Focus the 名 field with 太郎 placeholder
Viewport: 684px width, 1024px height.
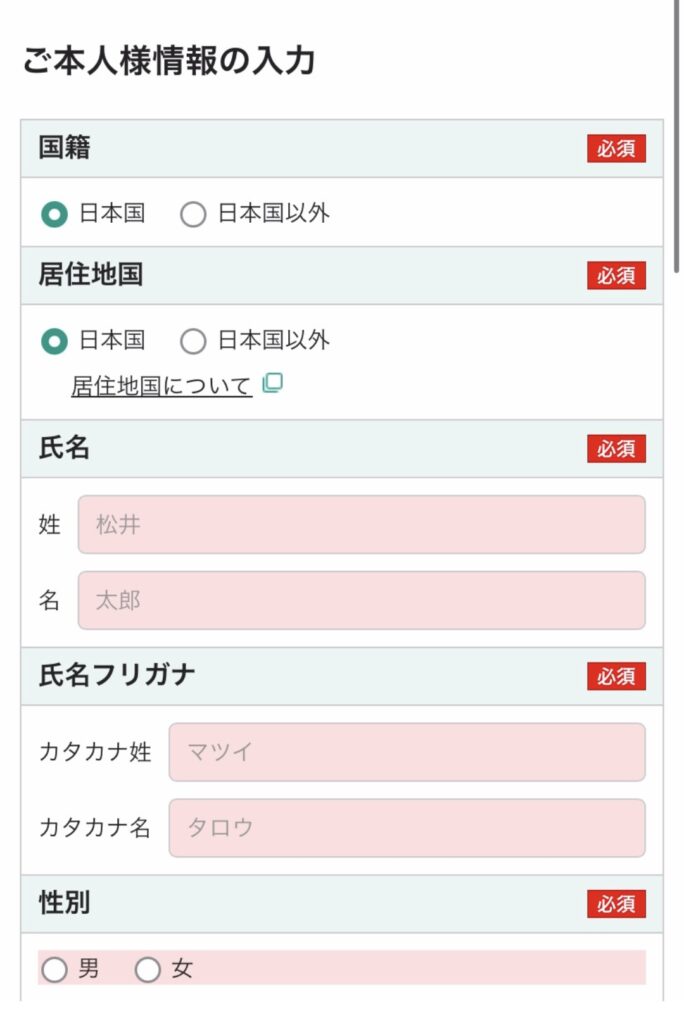click(x=362, y=600)
